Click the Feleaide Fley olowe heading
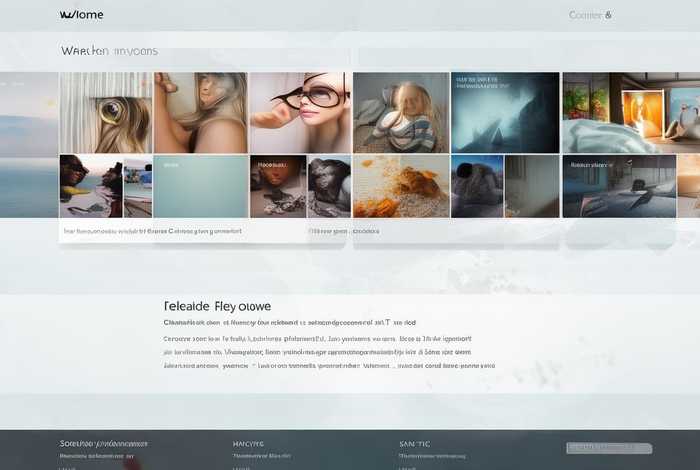 click(216, 305)
